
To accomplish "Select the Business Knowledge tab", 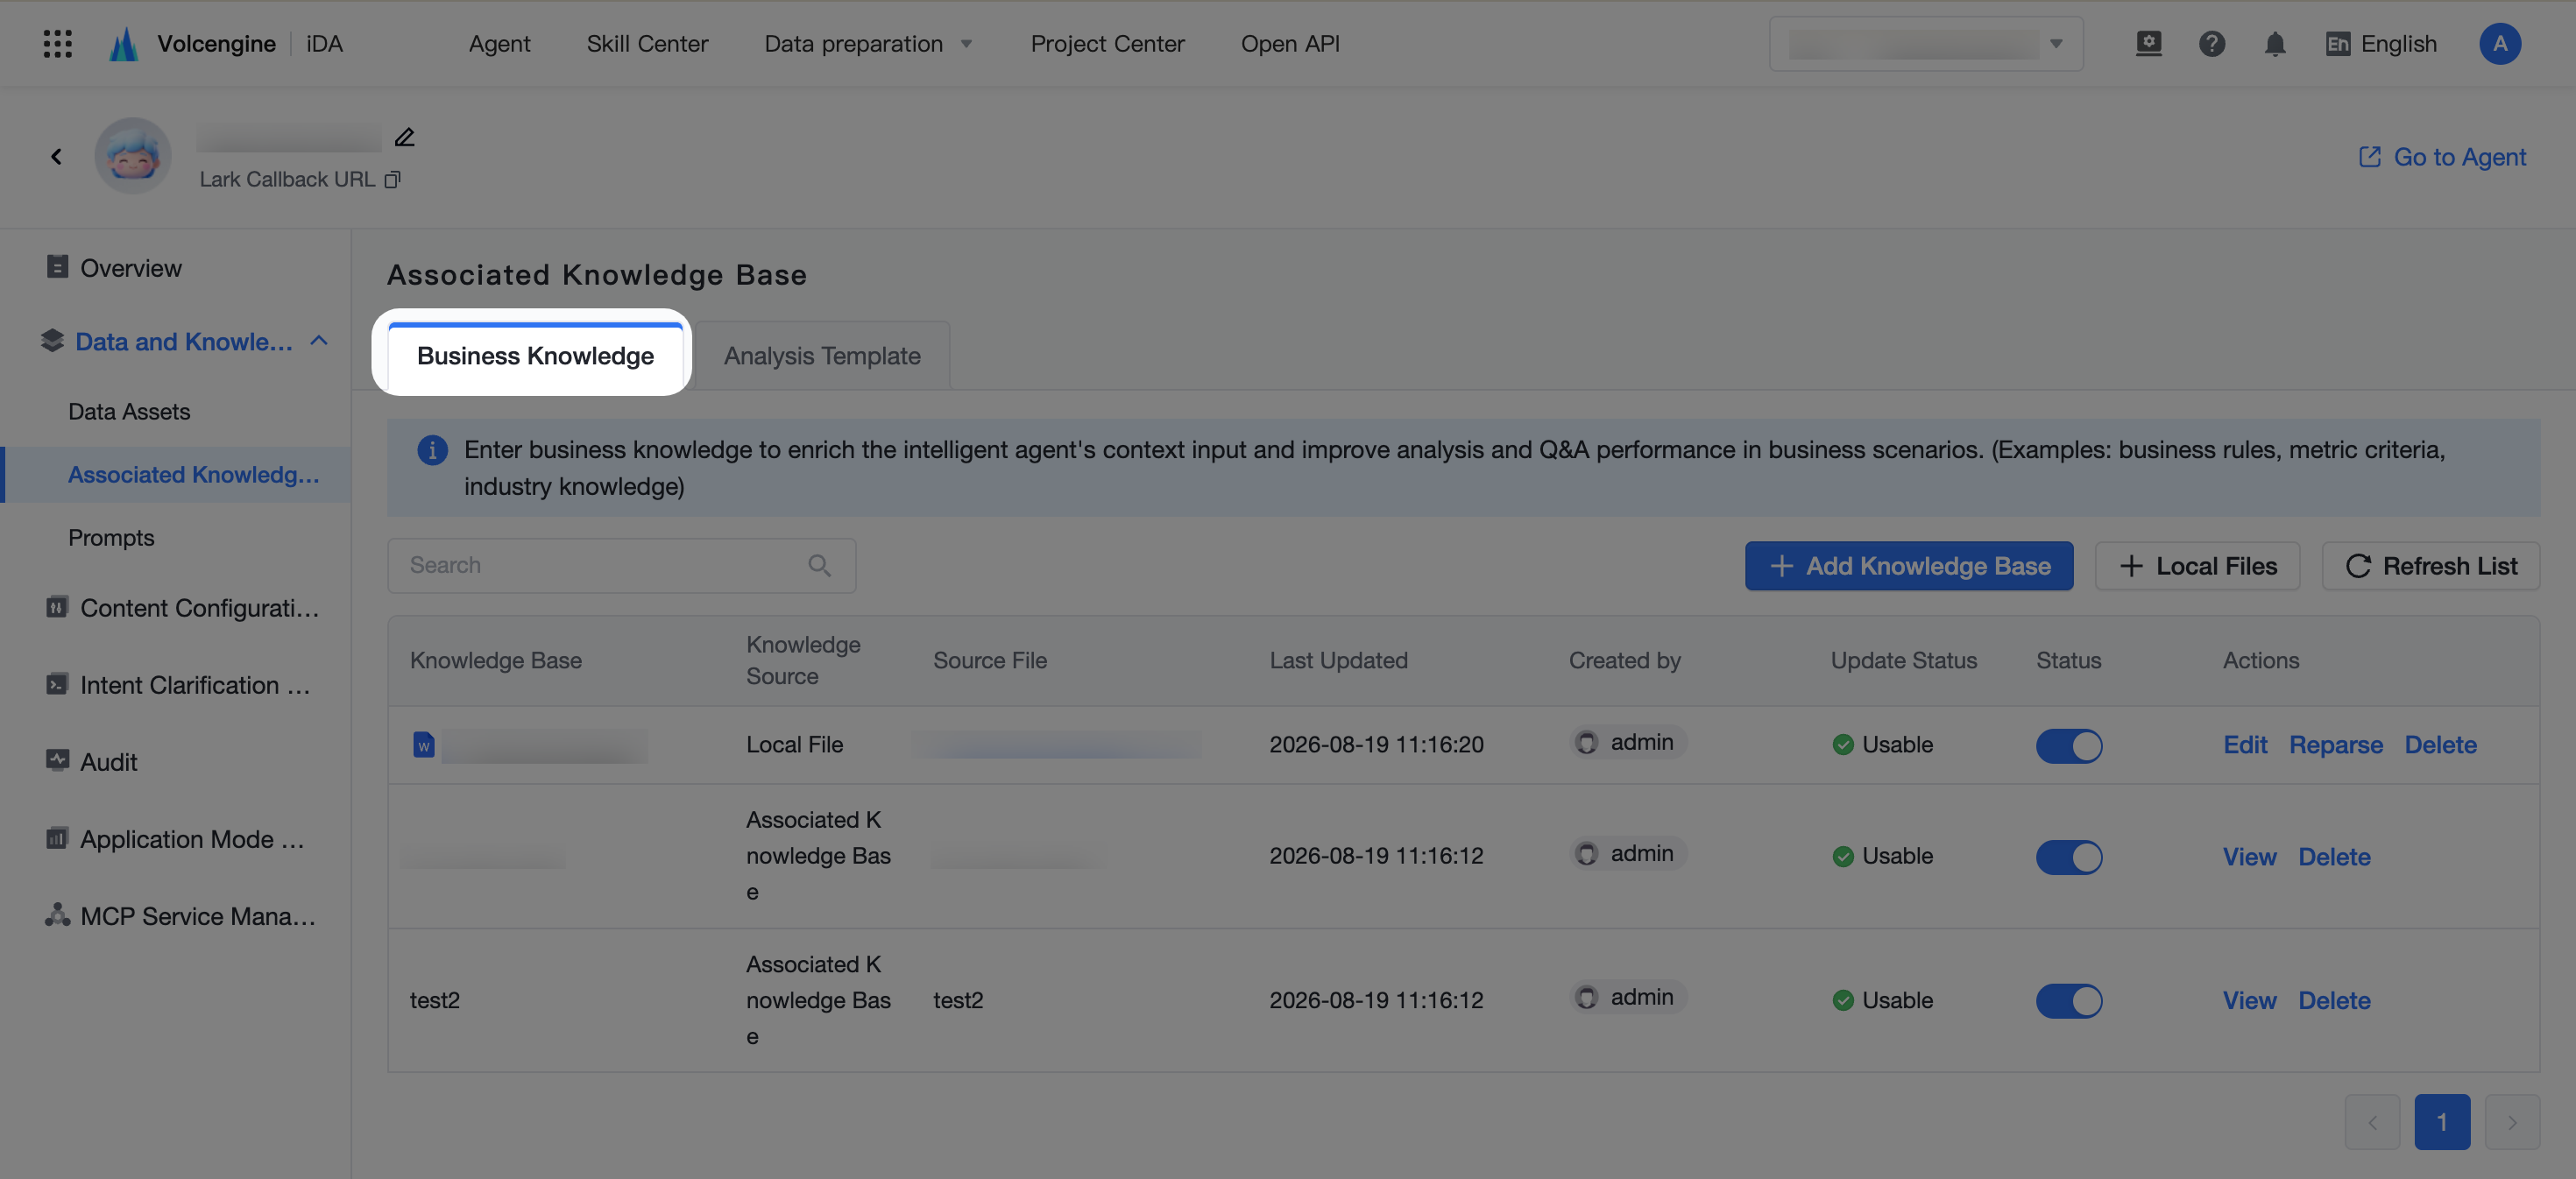I will 535,356.
